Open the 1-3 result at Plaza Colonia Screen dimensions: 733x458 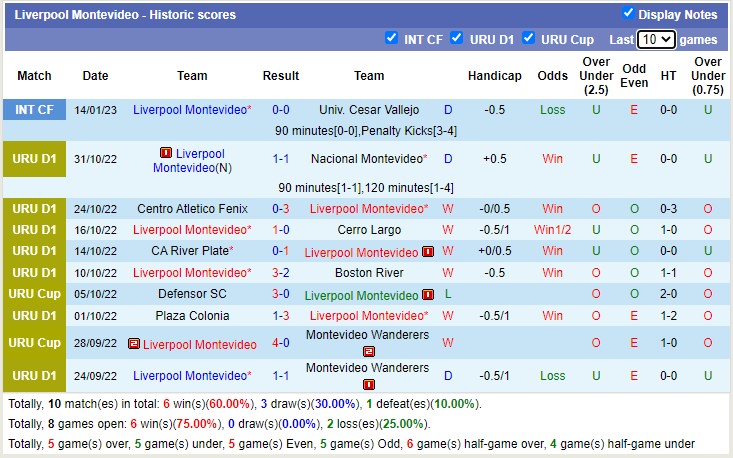click(280, 316)
